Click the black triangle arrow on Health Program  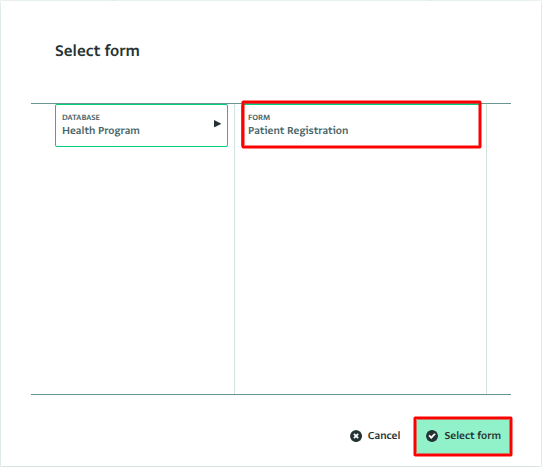(217, 124)
